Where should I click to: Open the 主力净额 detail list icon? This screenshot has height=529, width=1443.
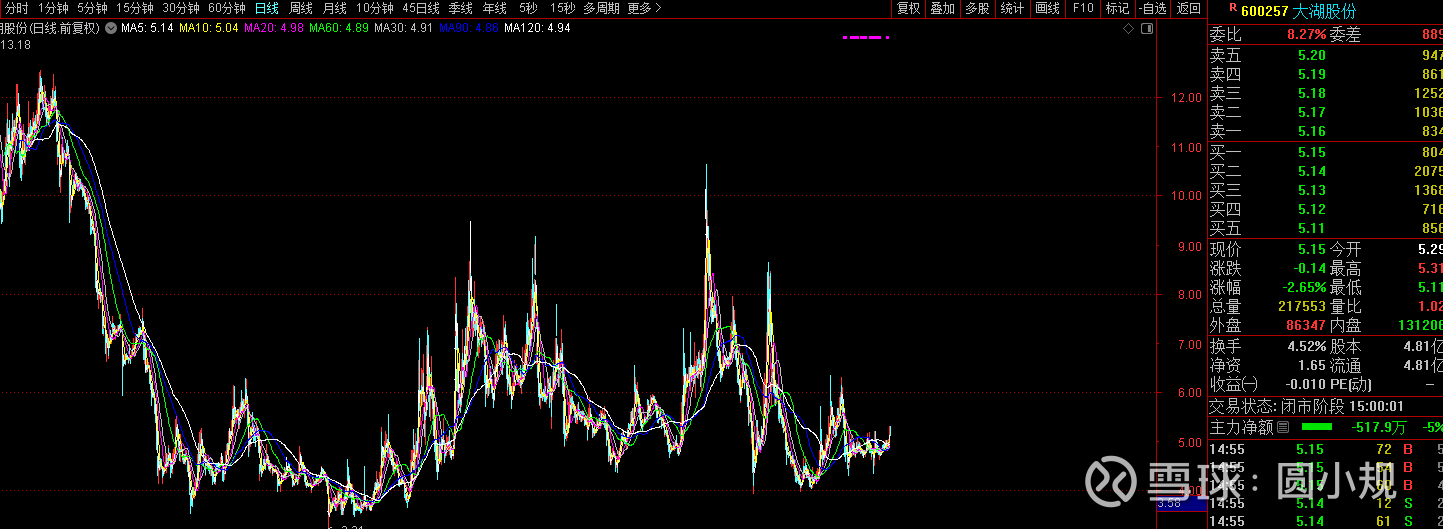coord(1283,428)
